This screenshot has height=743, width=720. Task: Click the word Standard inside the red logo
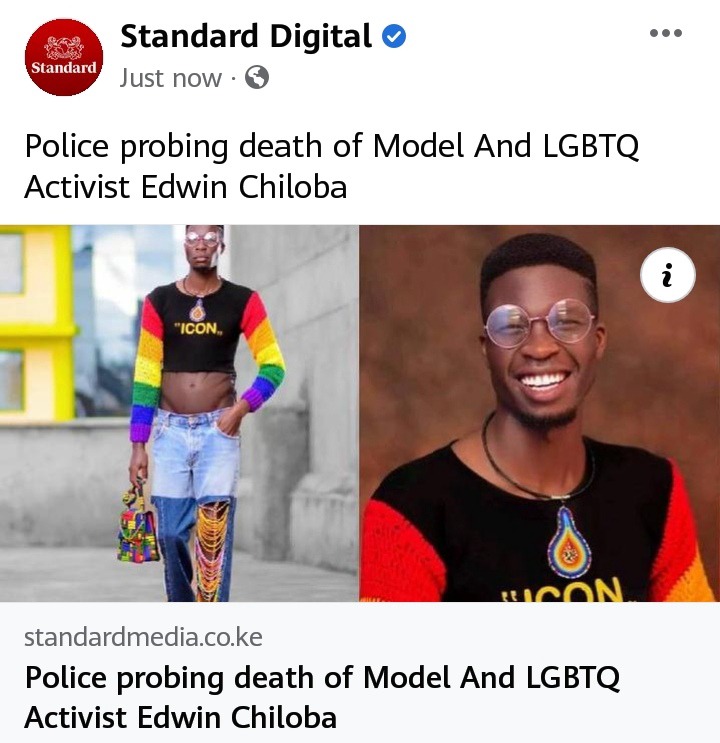[64, 68]
